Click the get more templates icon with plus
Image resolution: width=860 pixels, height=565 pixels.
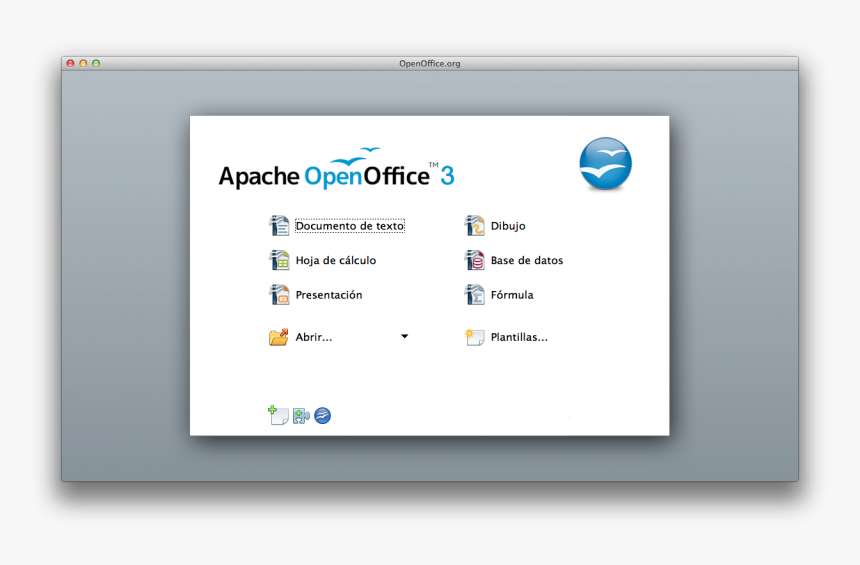pos(278,415)
